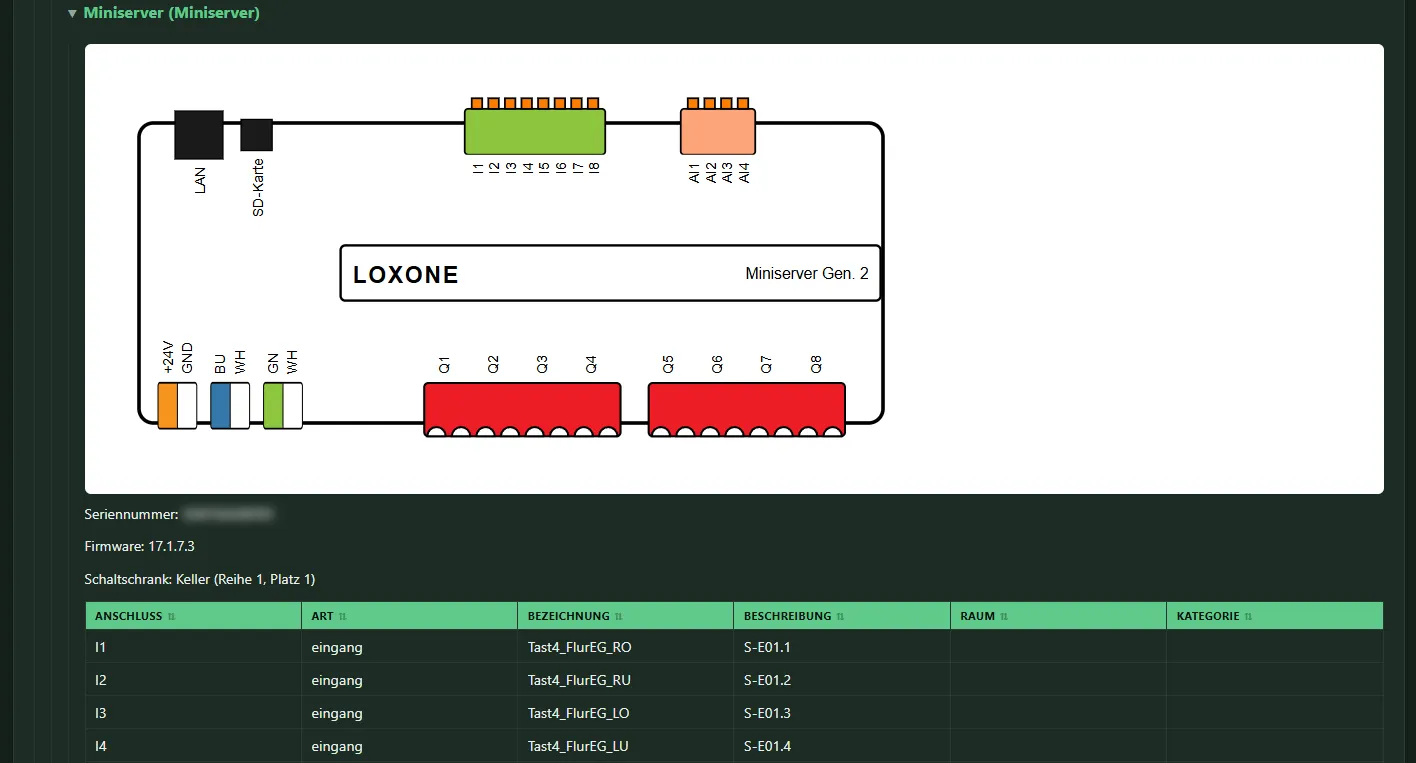Click "Schaltschrank: Keller (Reihe 1, Platz 1)"
1416x763 pixels.
click(x=200, y=579)
